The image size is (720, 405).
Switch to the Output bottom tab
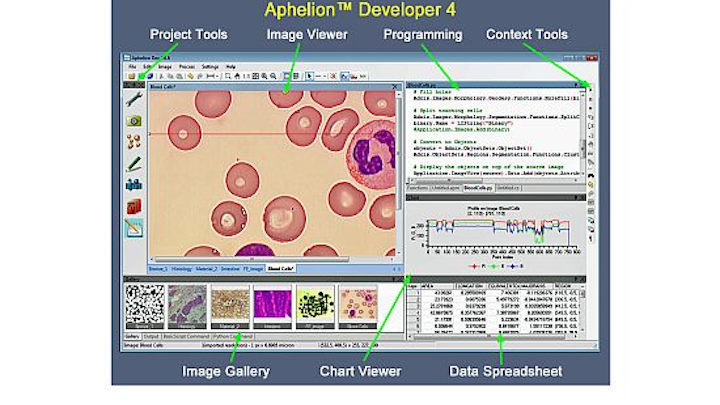click(151, 337)
